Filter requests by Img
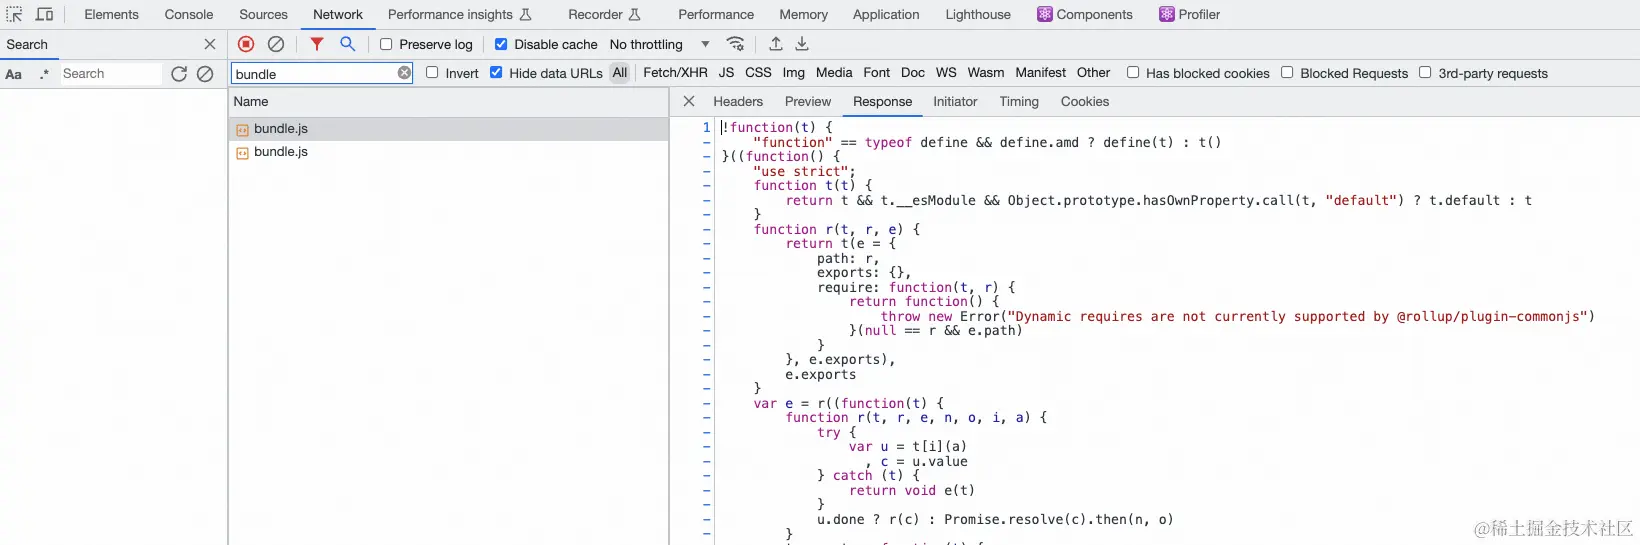1640x545 pixels. tap(793, 72)
